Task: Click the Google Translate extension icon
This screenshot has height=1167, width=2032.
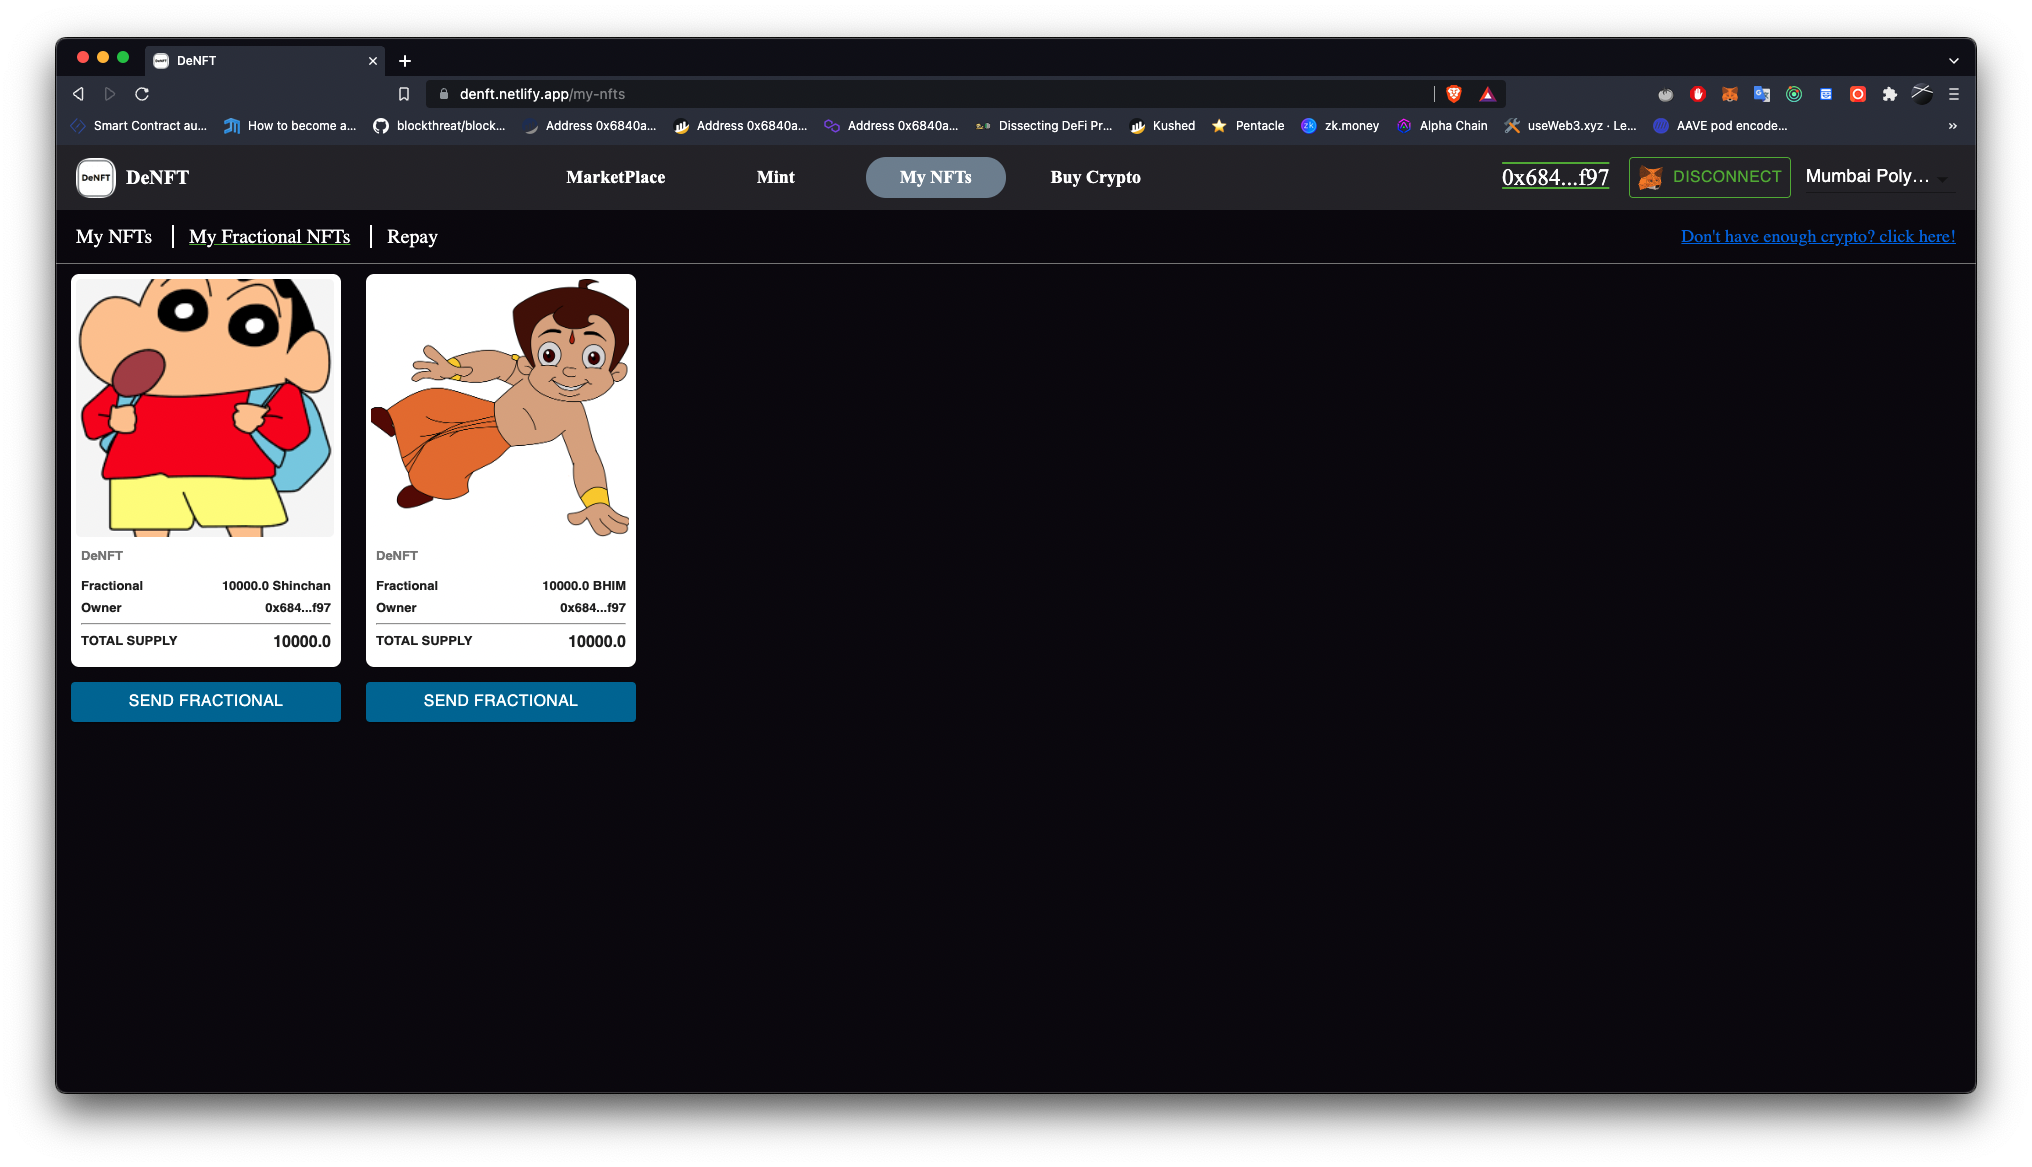Action: [1762, 94]
